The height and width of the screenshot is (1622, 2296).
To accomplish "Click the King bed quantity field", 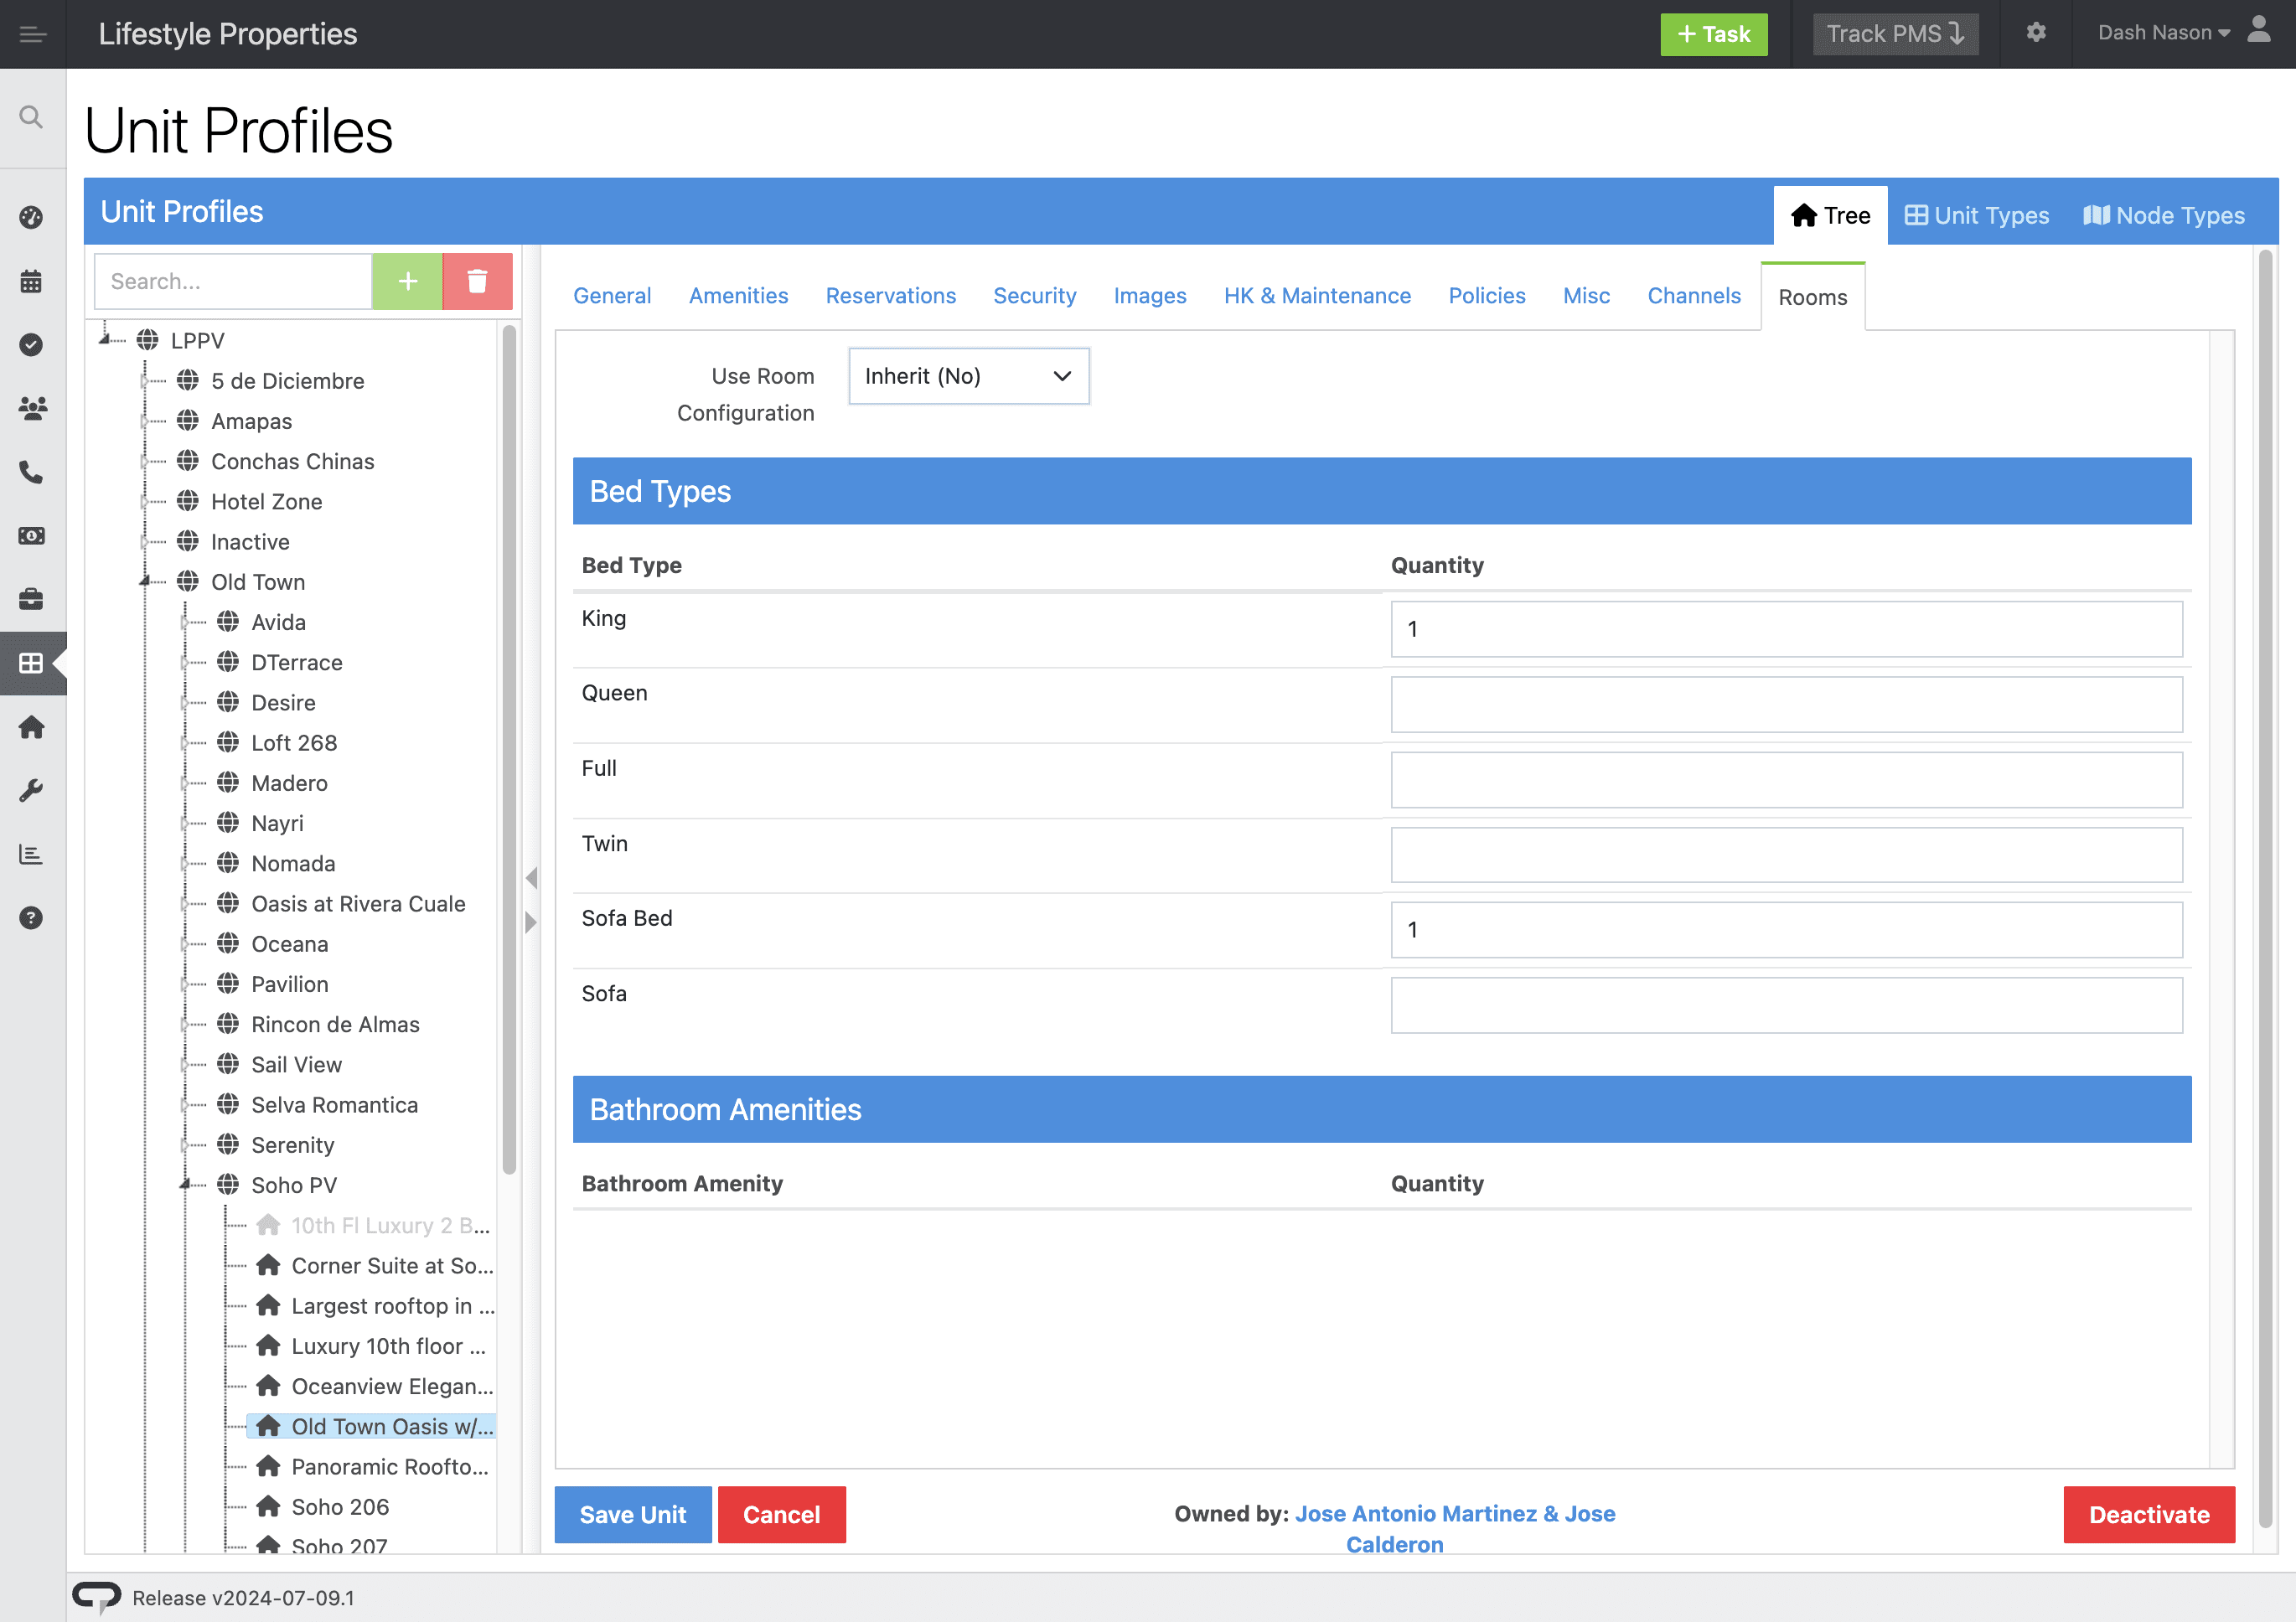I will tap(1786, 629).
